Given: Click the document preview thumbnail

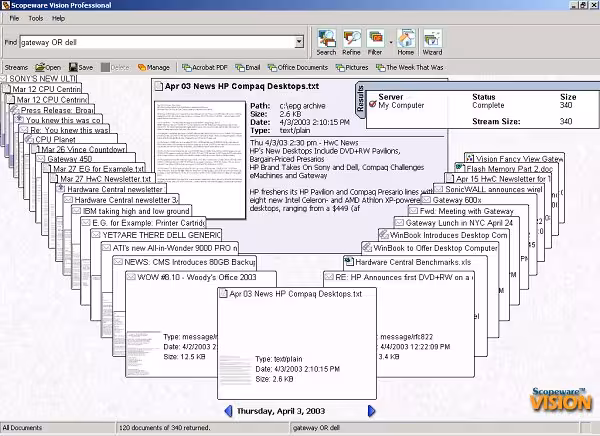Looking at the screenshot, I should 200,160.
